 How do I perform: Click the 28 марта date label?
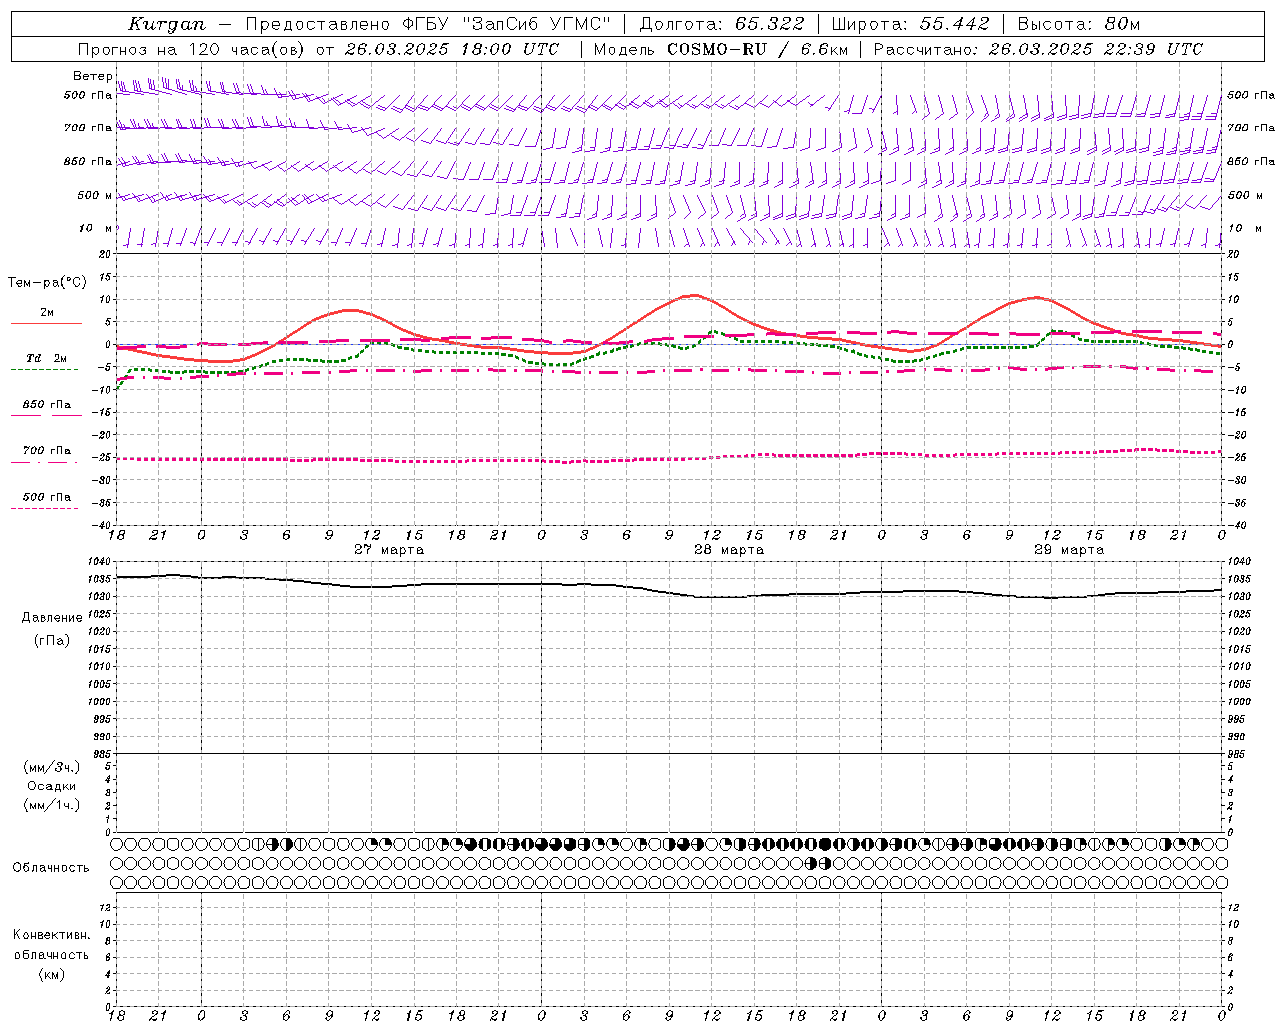click(x=729, y=550)
